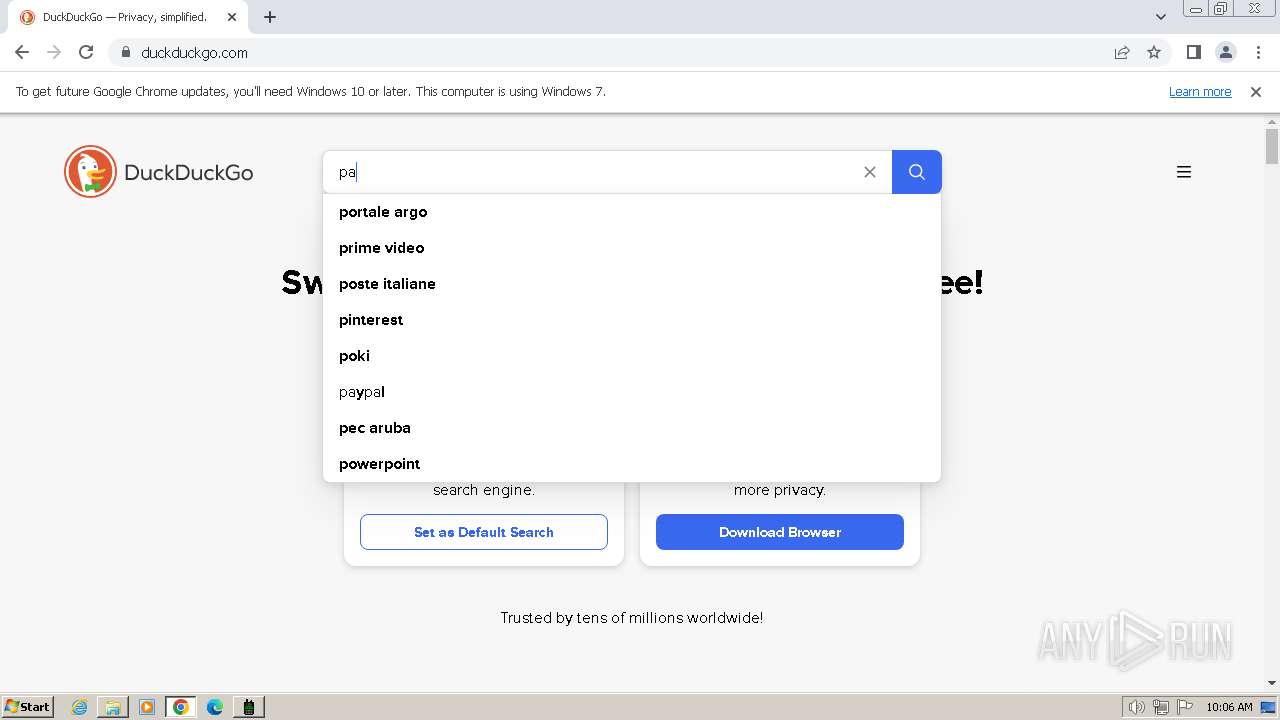Image resolution: width=1280 pixels, height=720 pixels.
Task: Click the green battery-like taskbar icon
Action: pos(249,707)
